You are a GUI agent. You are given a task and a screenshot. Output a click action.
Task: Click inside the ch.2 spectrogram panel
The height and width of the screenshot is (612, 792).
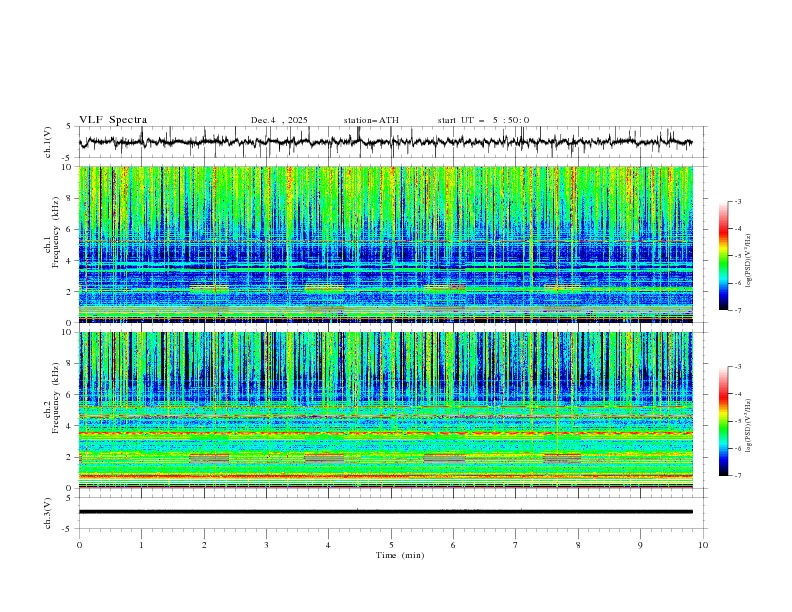click(385, 410)
